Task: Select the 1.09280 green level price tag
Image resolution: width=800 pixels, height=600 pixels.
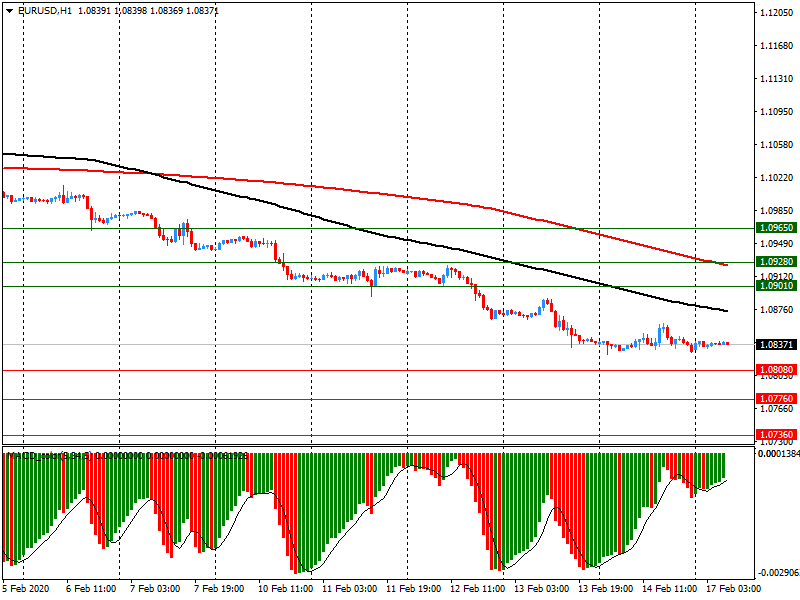Action: click(776, 262)
